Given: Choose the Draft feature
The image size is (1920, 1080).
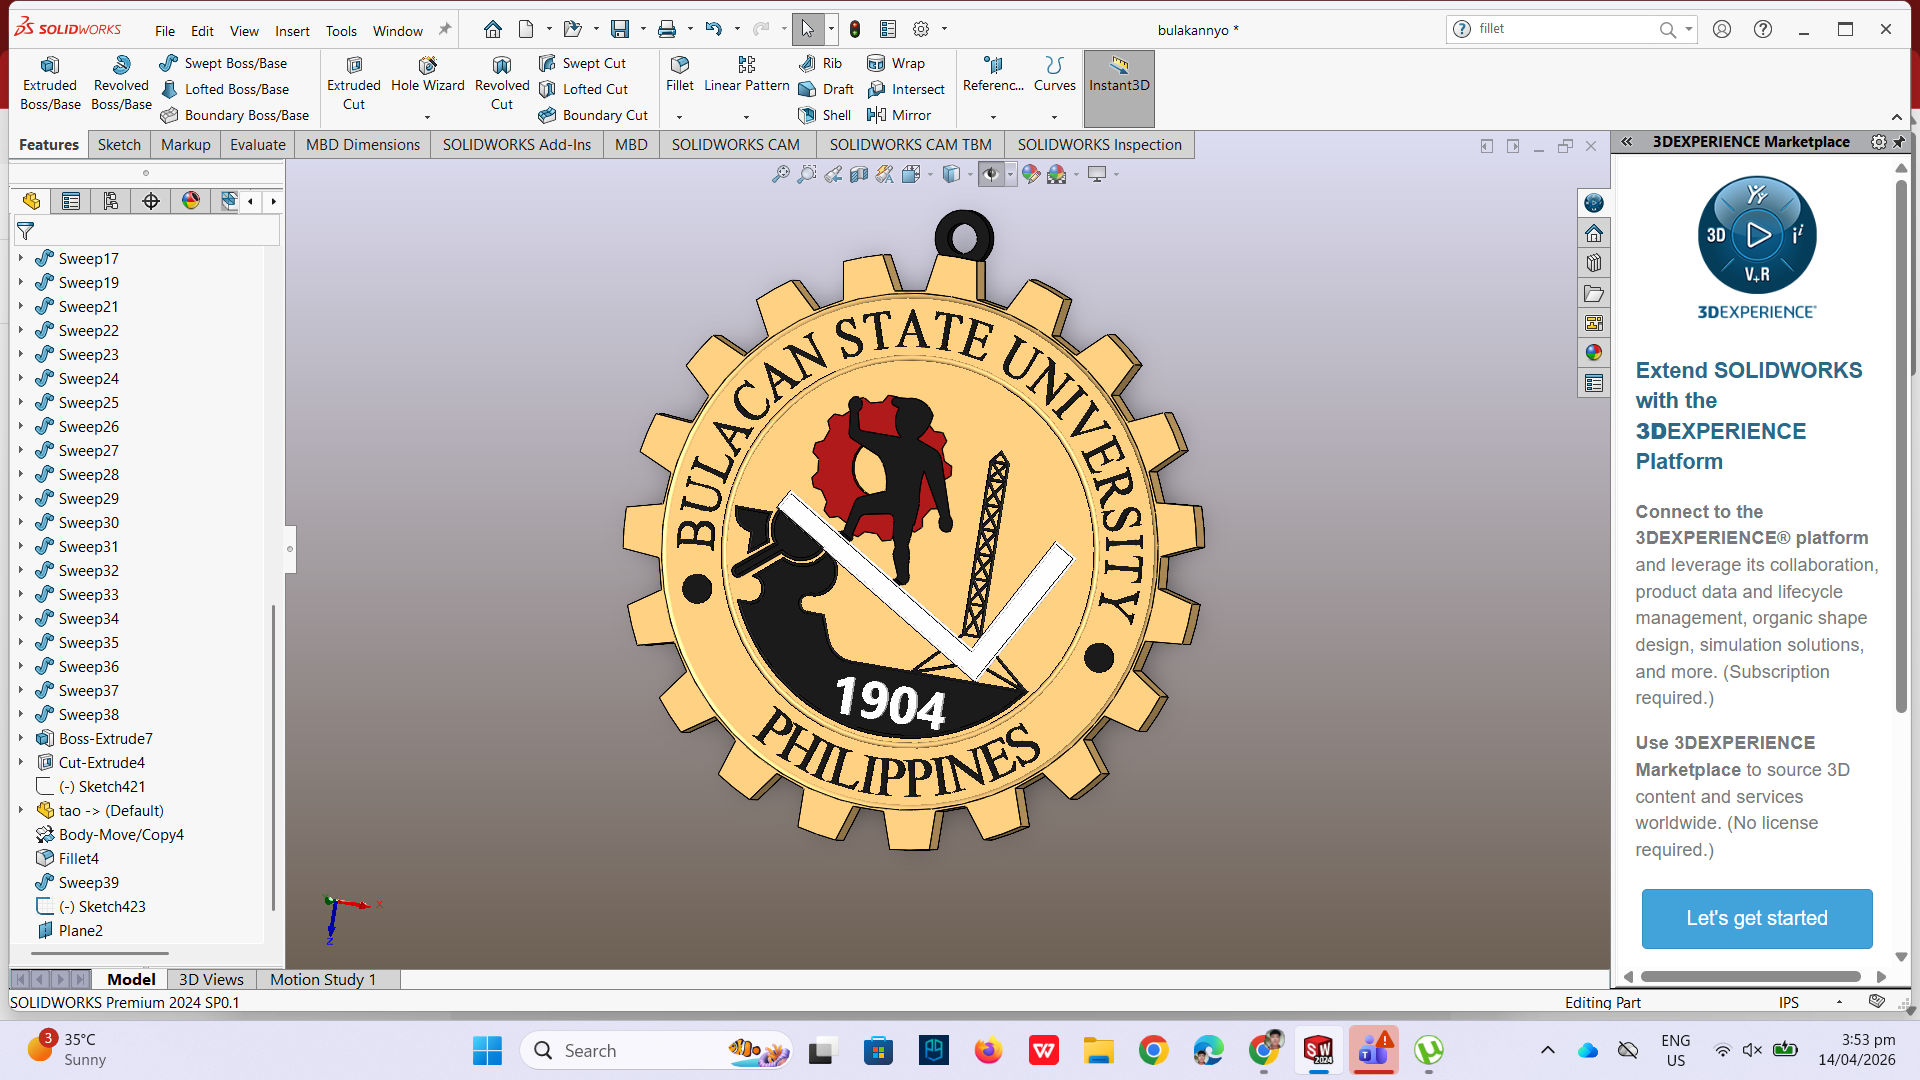Looking at the screenshot, I should [x=826, y=89].
